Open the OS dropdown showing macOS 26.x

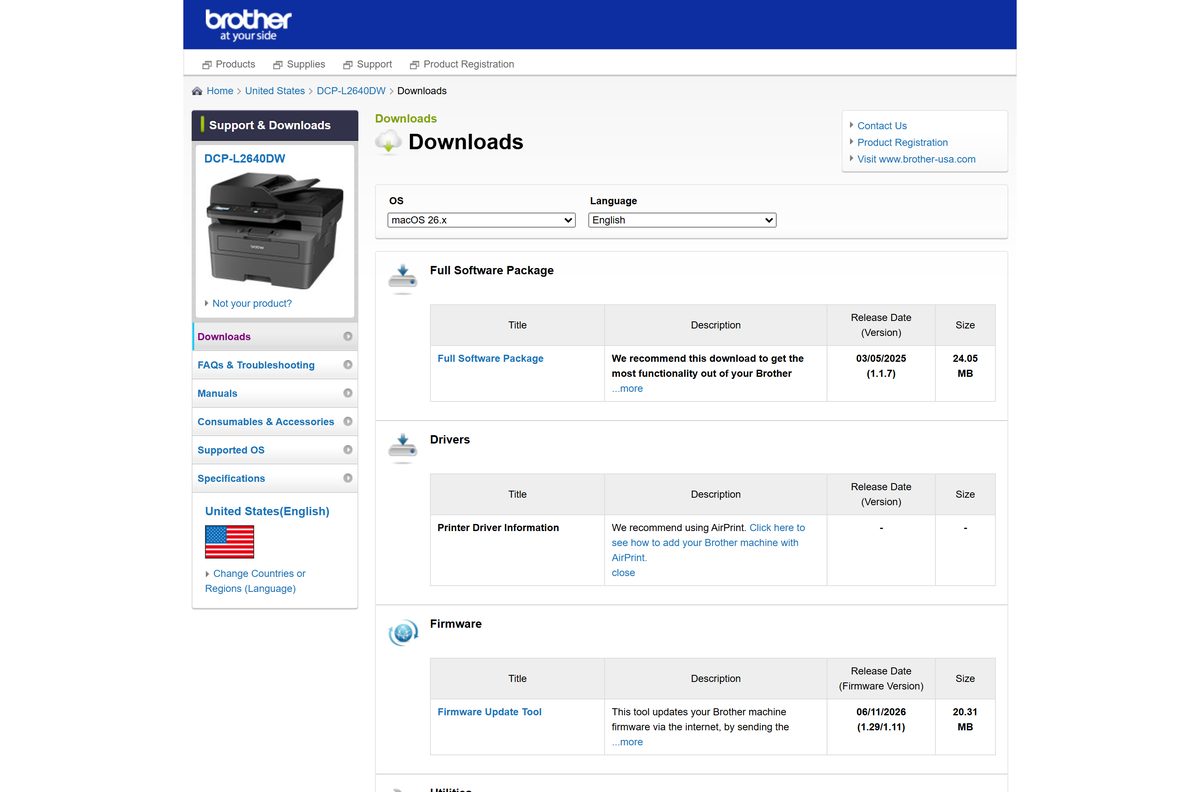[x=482, y=220]
